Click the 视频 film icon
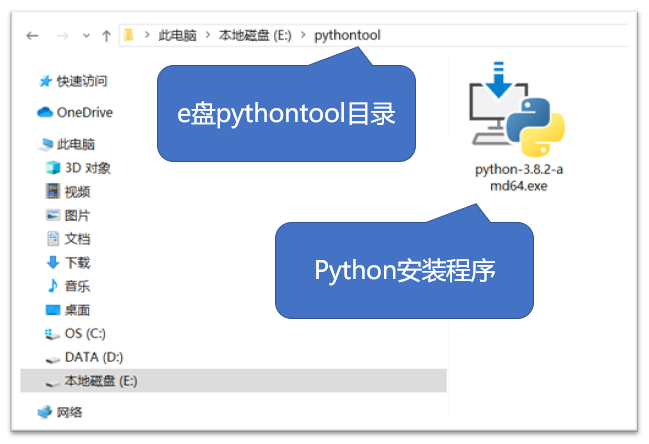Viewport: 649px width, 444px height. (x=53, y=191)
